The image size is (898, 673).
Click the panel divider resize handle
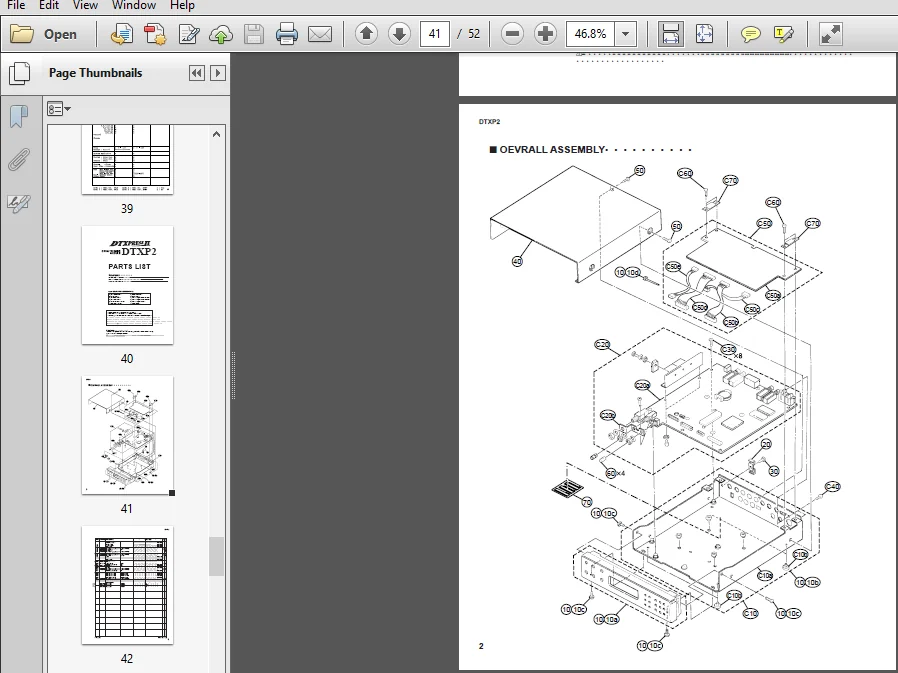point(233,375)
